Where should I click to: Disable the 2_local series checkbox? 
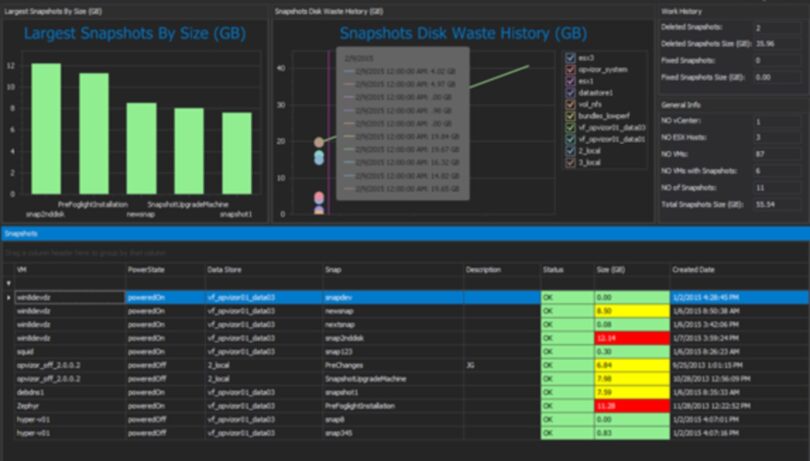(570, 151)
